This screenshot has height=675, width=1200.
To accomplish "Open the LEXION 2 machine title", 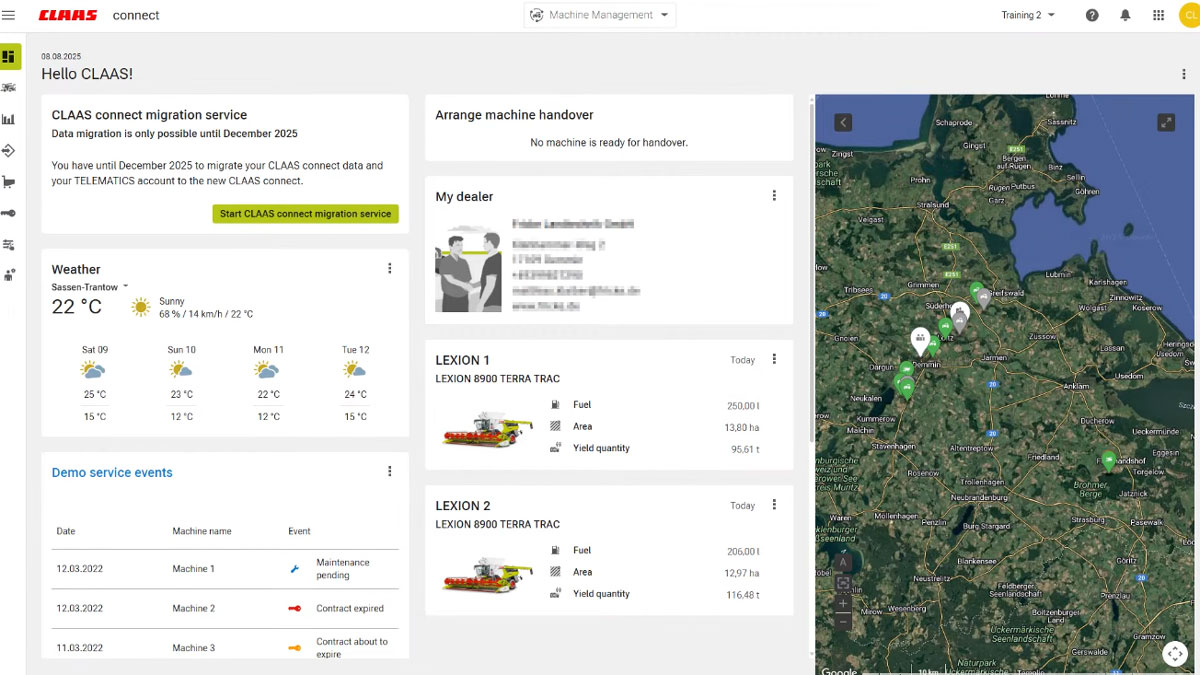I will [x=463, y=506].
